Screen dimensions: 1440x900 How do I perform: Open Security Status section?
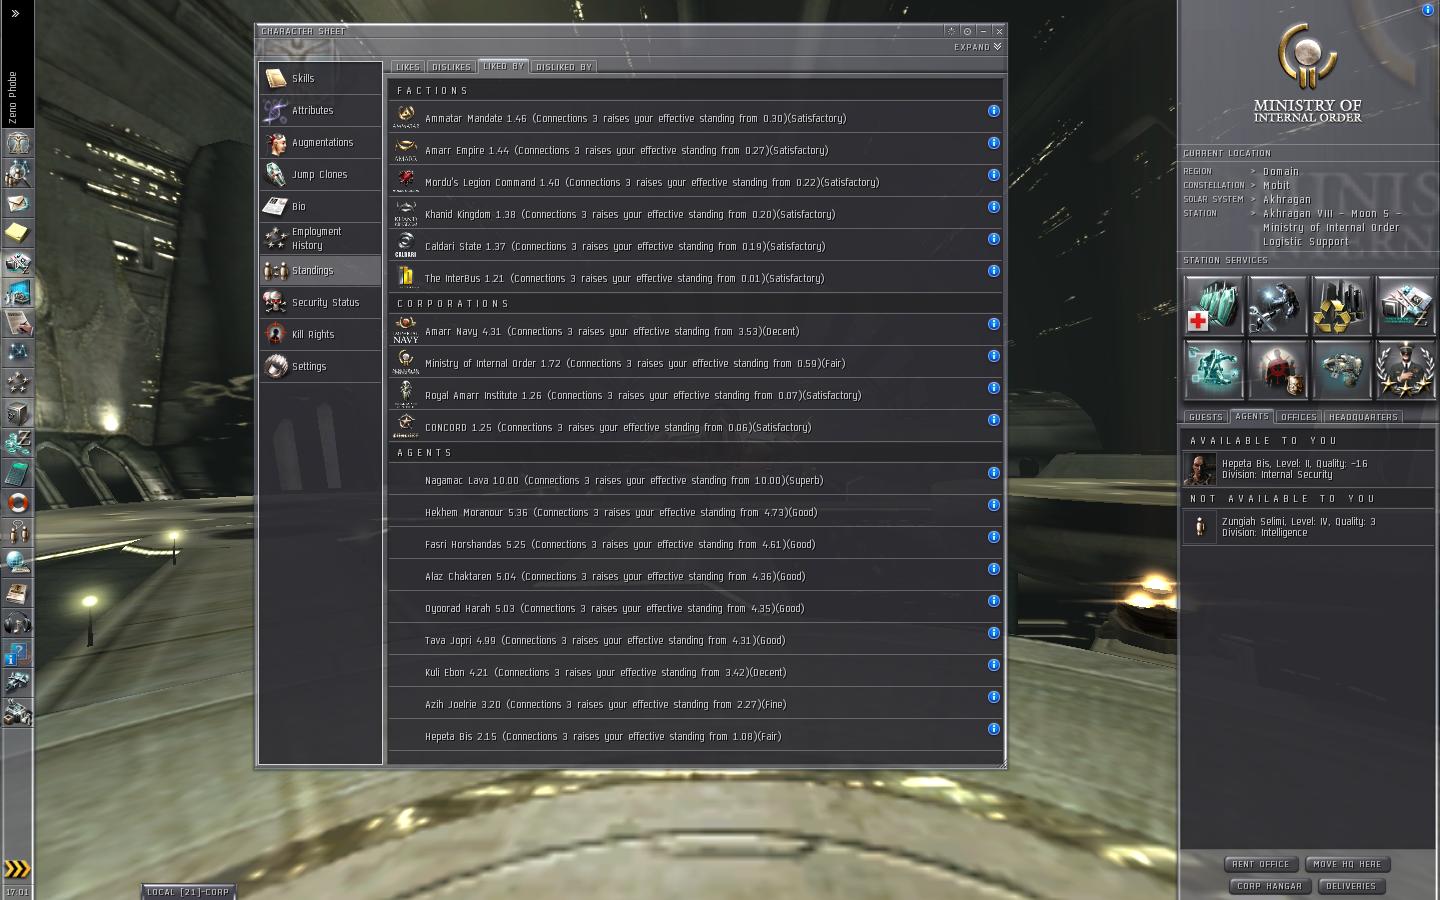click(x=320, y=302)
